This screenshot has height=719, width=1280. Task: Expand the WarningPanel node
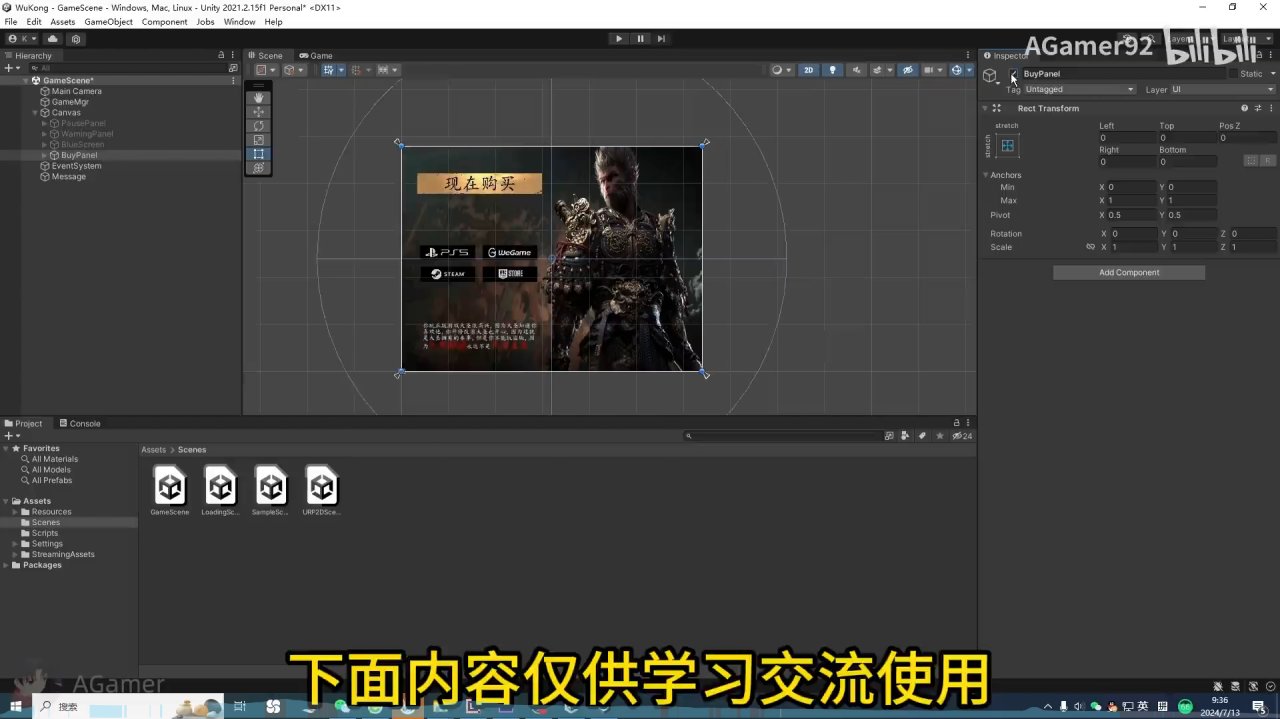tap(44, 134)
